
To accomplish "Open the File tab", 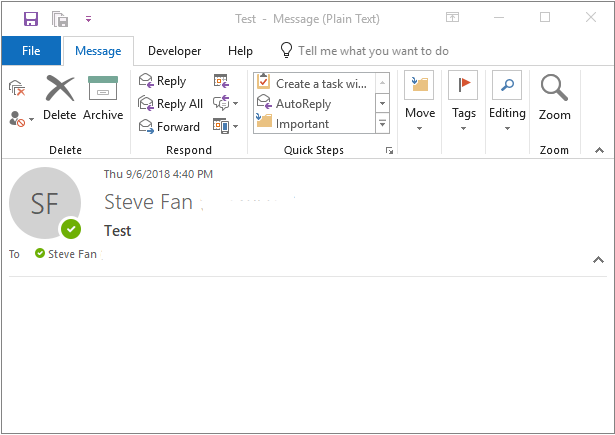I will click(x=31, y=51).
